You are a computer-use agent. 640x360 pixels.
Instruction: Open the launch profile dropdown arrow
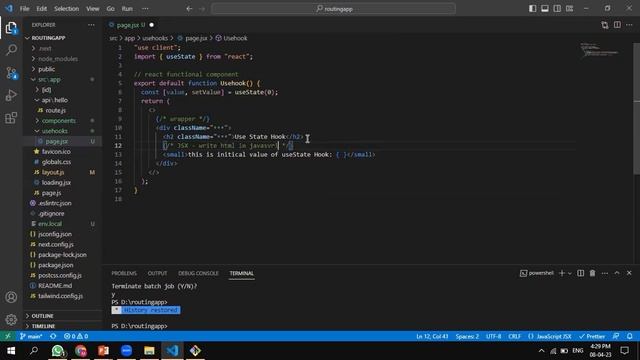[x=569, y=273]
